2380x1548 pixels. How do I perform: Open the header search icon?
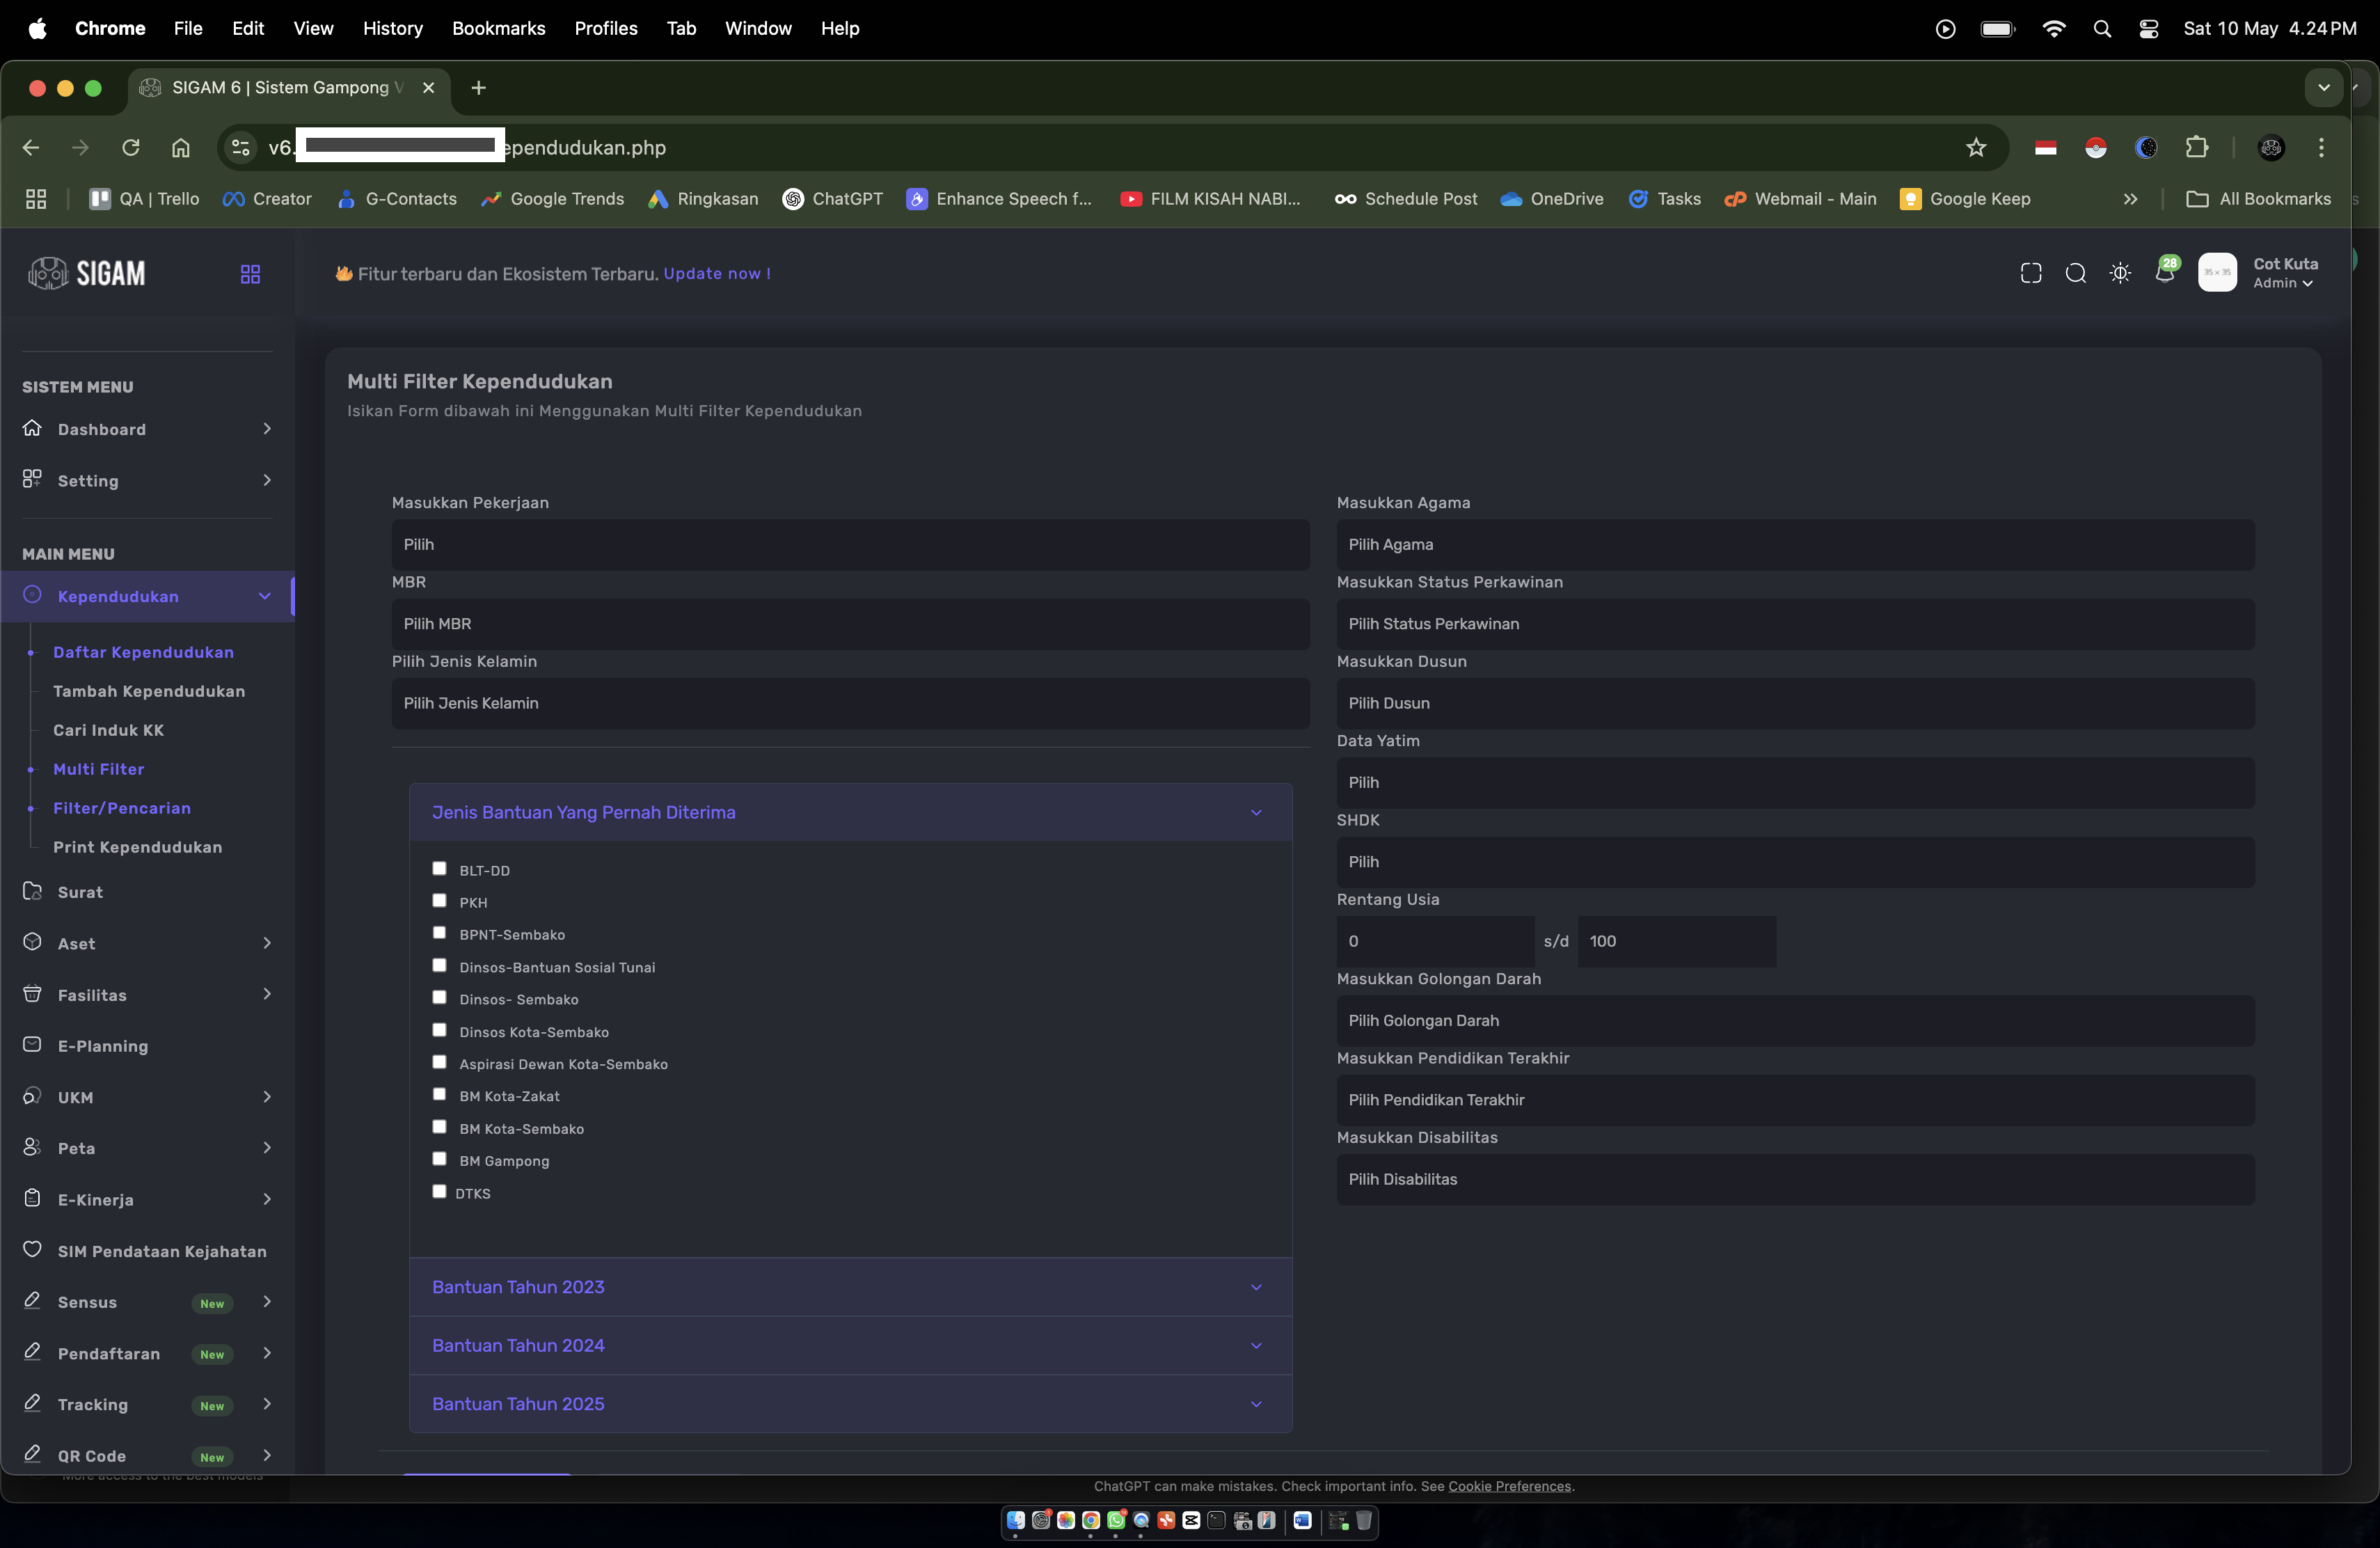2075,273
